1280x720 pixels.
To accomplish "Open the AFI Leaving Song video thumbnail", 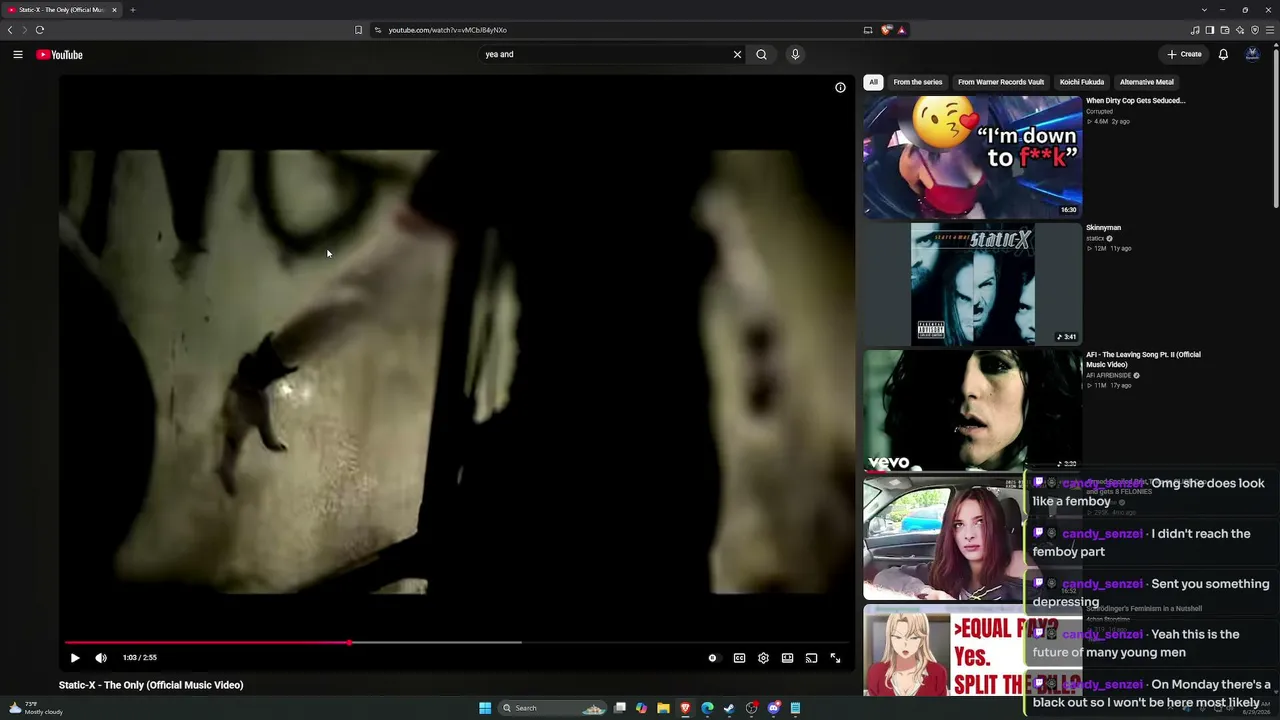I will 973,410.
